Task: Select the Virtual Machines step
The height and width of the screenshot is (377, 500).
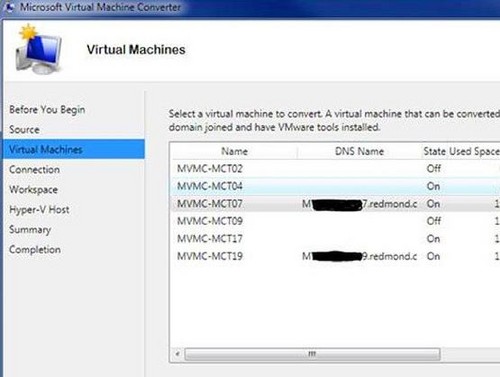Action: coord(74,149)
